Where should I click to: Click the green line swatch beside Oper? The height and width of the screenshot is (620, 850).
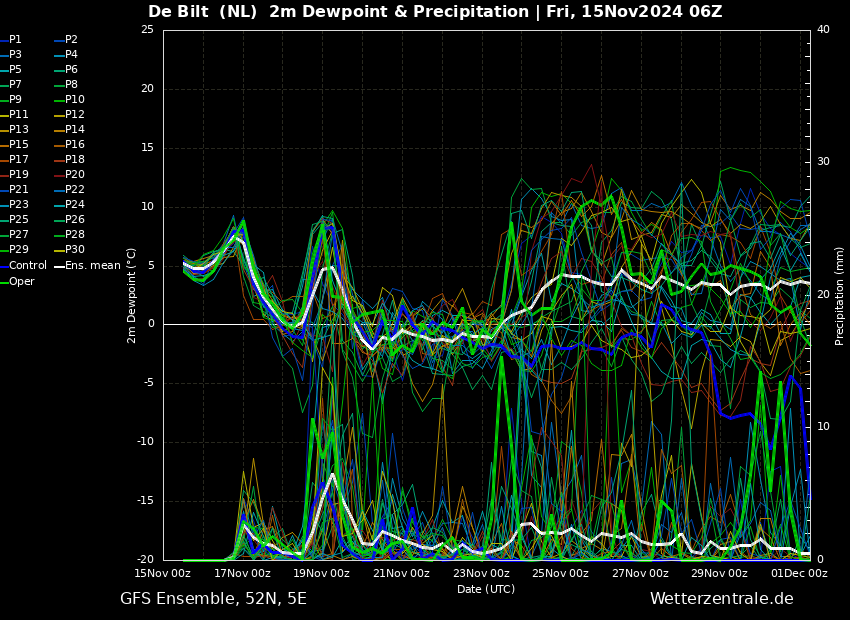coord(4,282)
